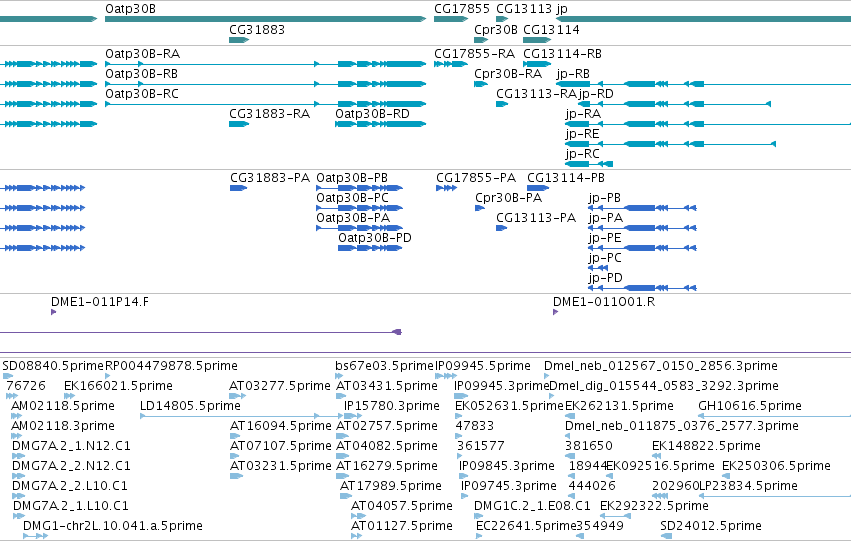Select the Oatp30B-PA protein feature

click(x=359, y=228)
